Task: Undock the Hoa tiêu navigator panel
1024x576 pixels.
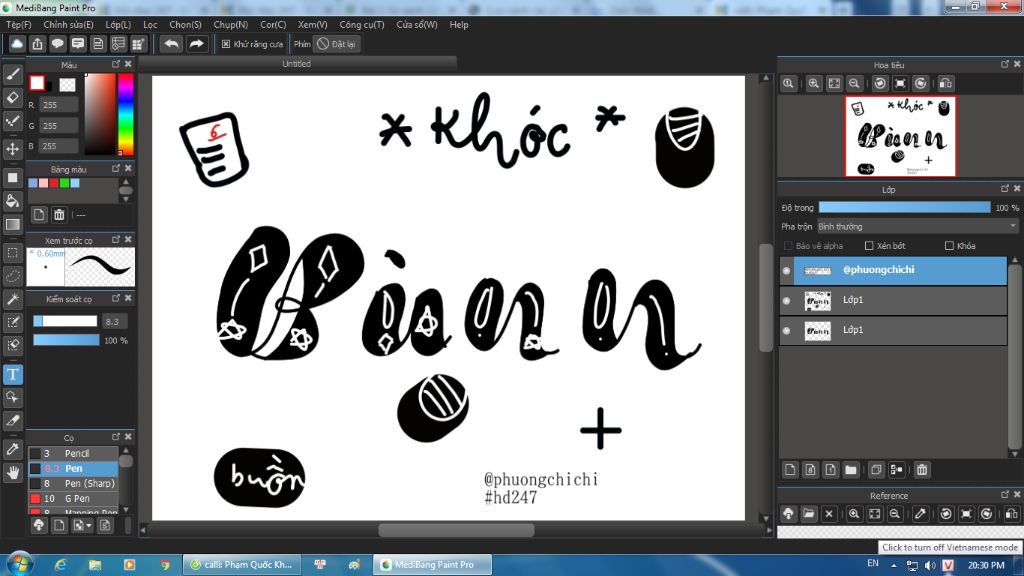Action: (x=1004, y=64)
